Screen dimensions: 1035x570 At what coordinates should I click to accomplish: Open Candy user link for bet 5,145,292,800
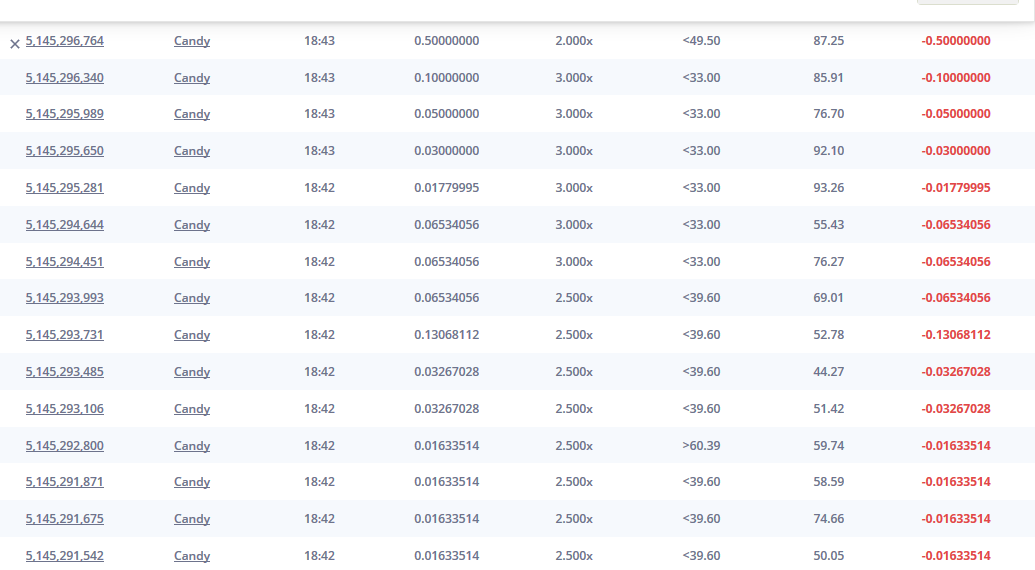click(x=192, y=446)
